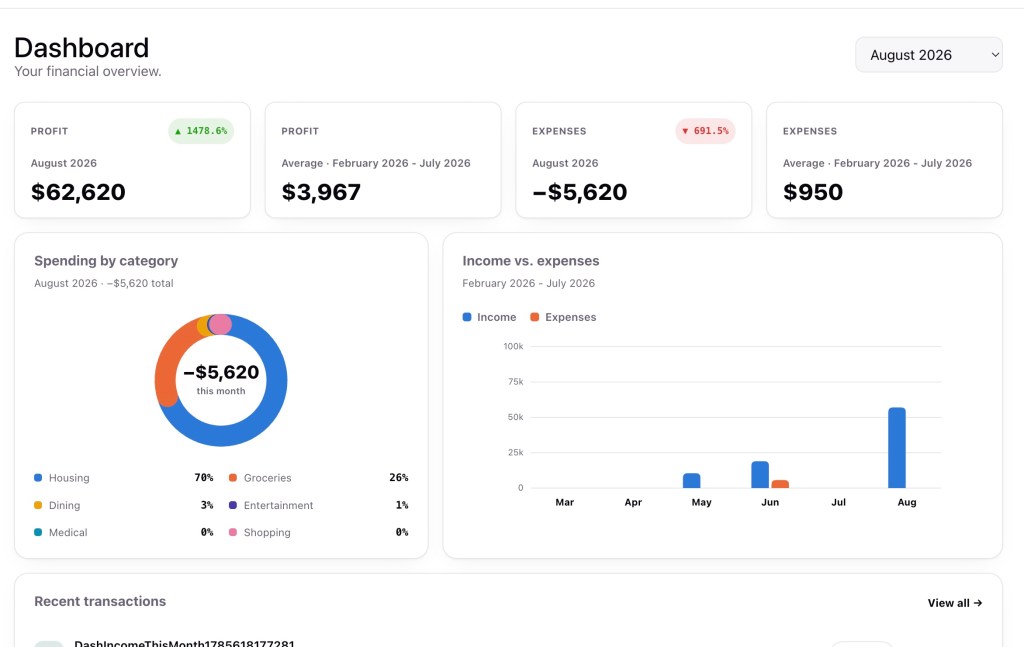The image size is (1024, 647).
Task: Click the Income vs. expenses heading
Action: (x=530, y=261)
